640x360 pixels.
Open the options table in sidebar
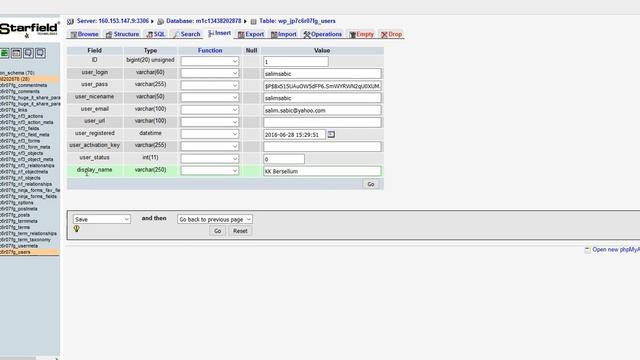[17, 202]
